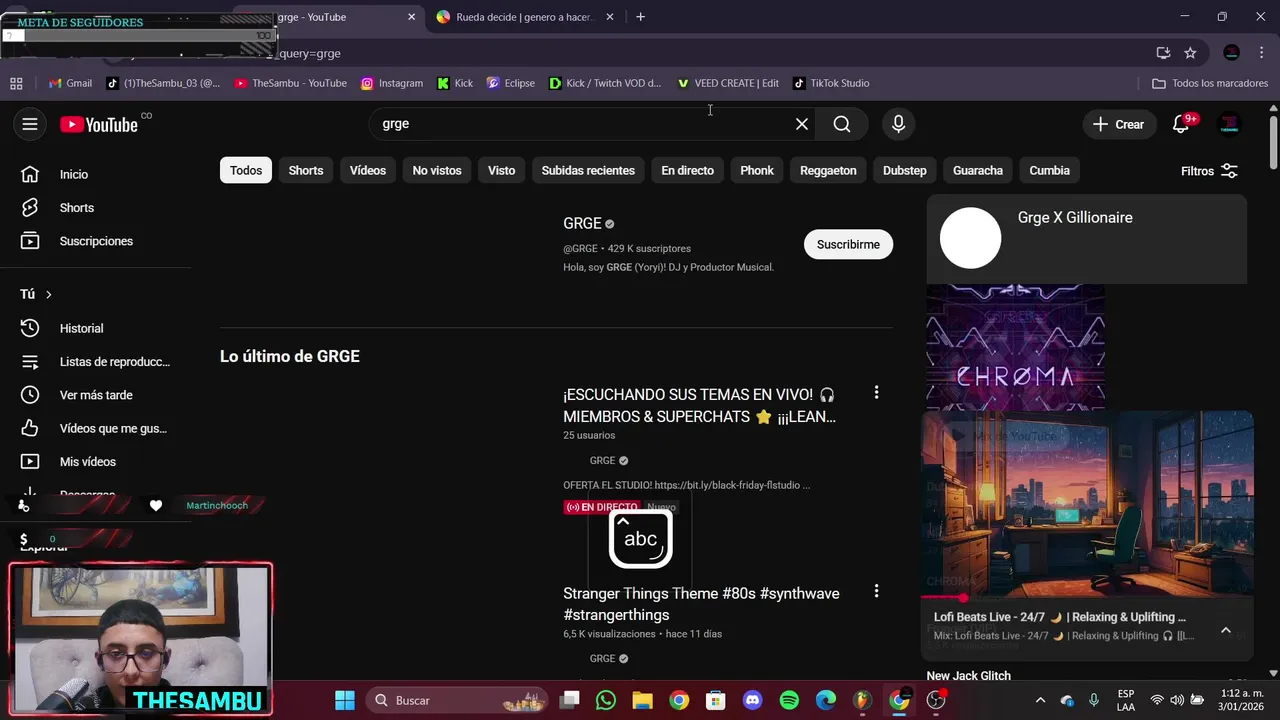Select the Subidas recientes filter chip
This screenshot has height=720, width=1280.
(588, 170)
